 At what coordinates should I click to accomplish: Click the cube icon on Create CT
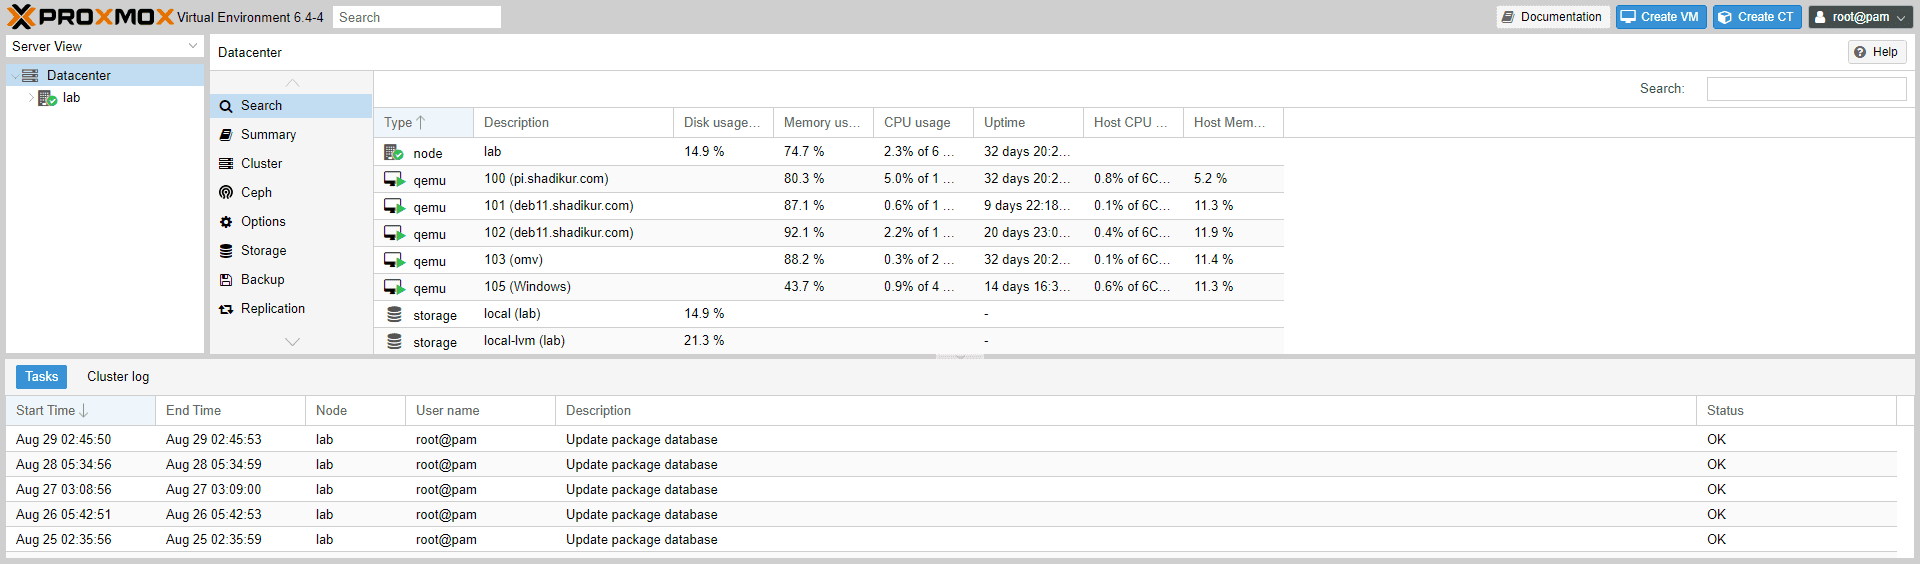click(x=1725, y=17)
